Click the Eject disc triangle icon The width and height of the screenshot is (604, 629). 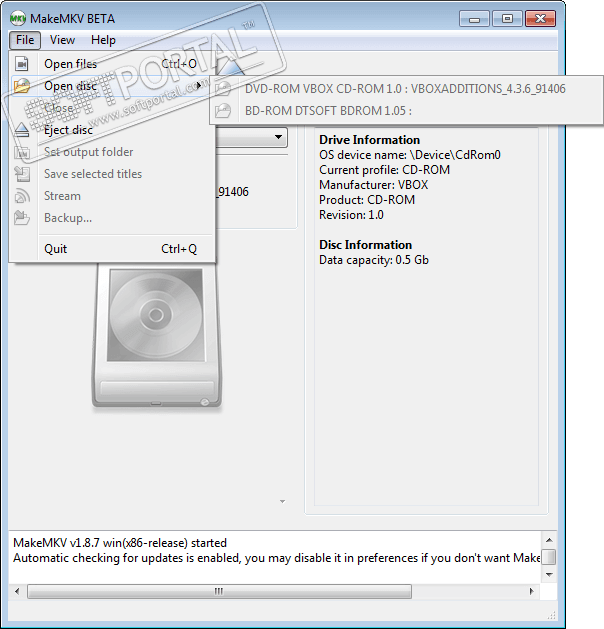click(x=22, y=130)
